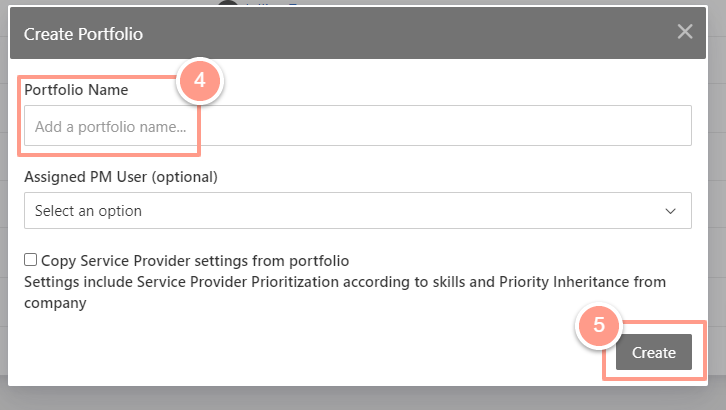The height and width of the screenshot is (410, 726).
Task: Click the step 5 annotation badge
Action: (x=599, y=325)
